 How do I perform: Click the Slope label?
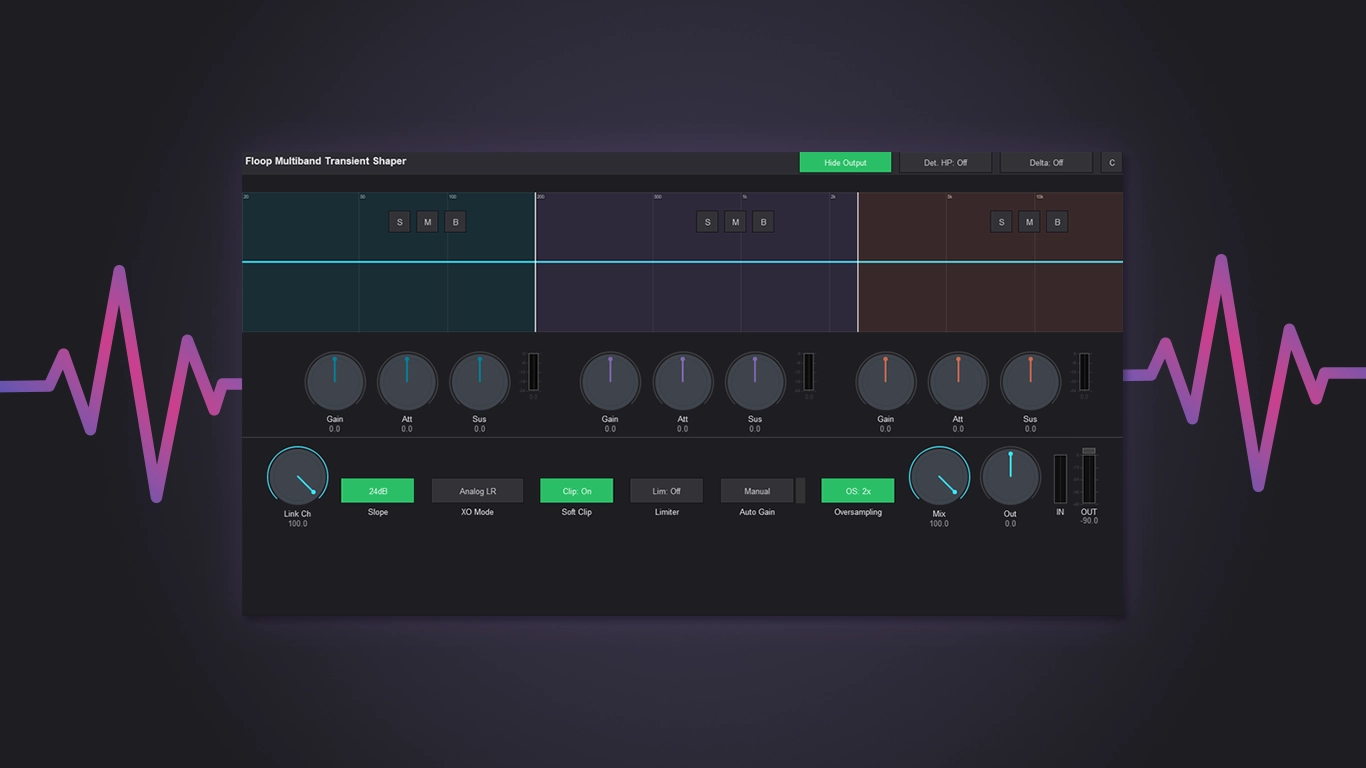(378, 512)
